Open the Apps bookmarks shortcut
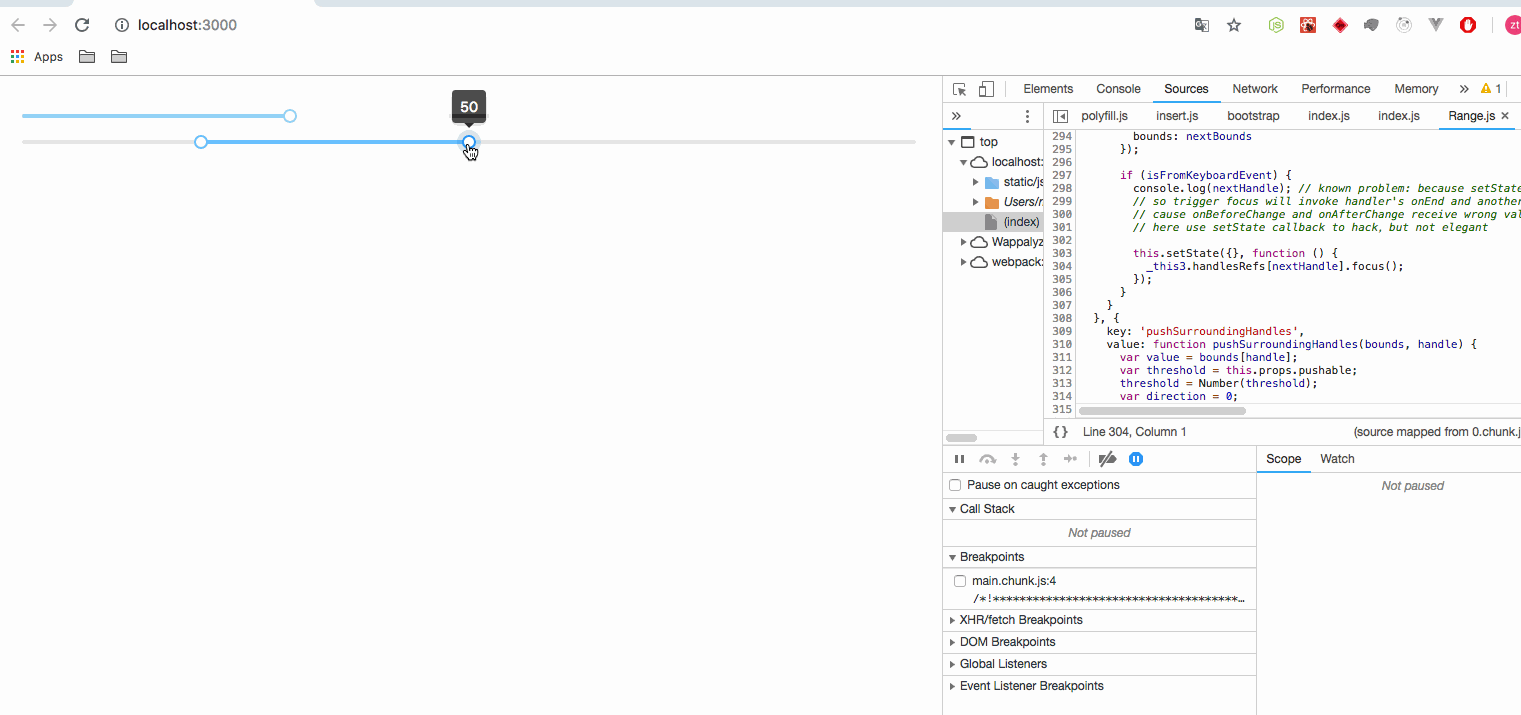 coord(37,57)
